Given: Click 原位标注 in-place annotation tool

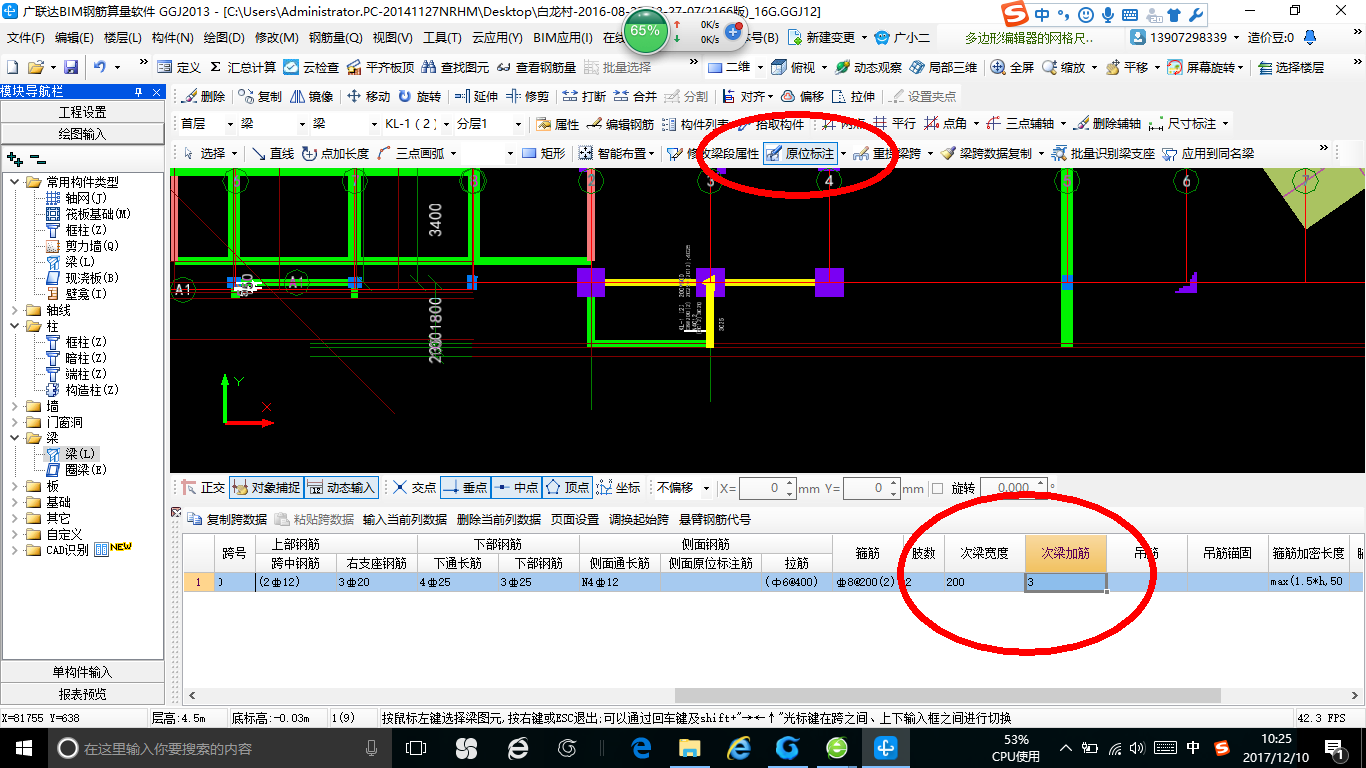Looking at the screenshot, I should click(x=800, y=153).
